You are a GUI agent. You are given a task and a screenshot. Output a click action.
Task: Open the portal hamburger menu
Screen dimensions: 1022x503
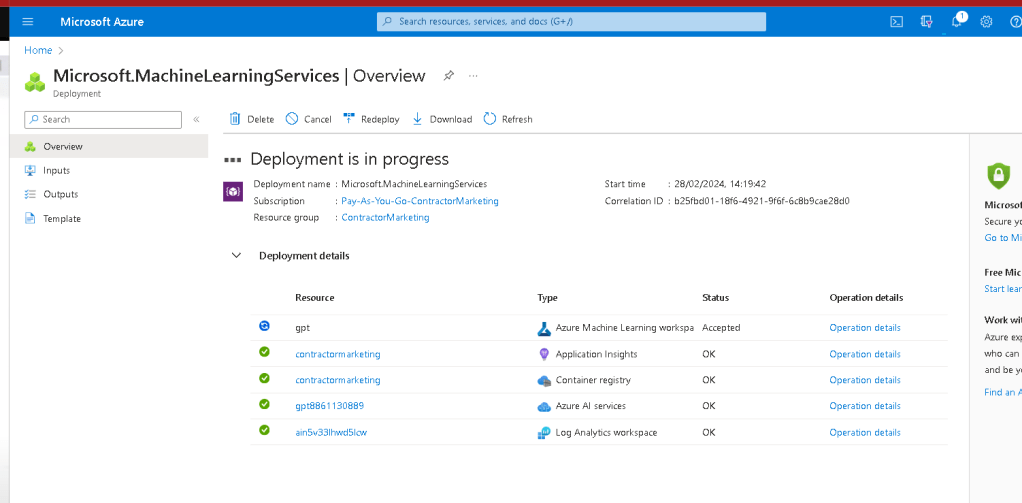click(27, 22)
